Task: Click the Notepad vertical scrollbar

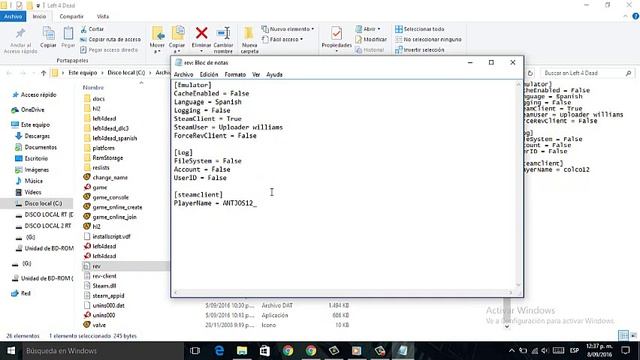Action: [x=518, y=184]
